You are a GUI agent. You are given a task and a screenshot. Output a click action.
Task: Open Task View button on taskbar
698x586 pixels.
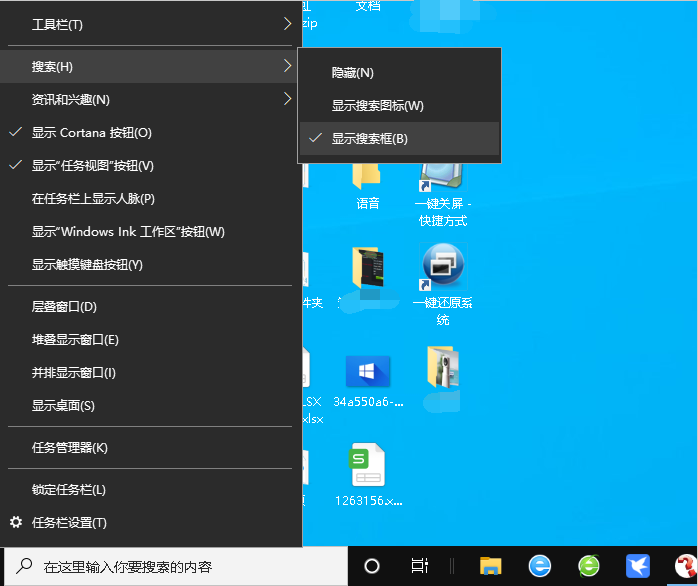coord(419,566)
